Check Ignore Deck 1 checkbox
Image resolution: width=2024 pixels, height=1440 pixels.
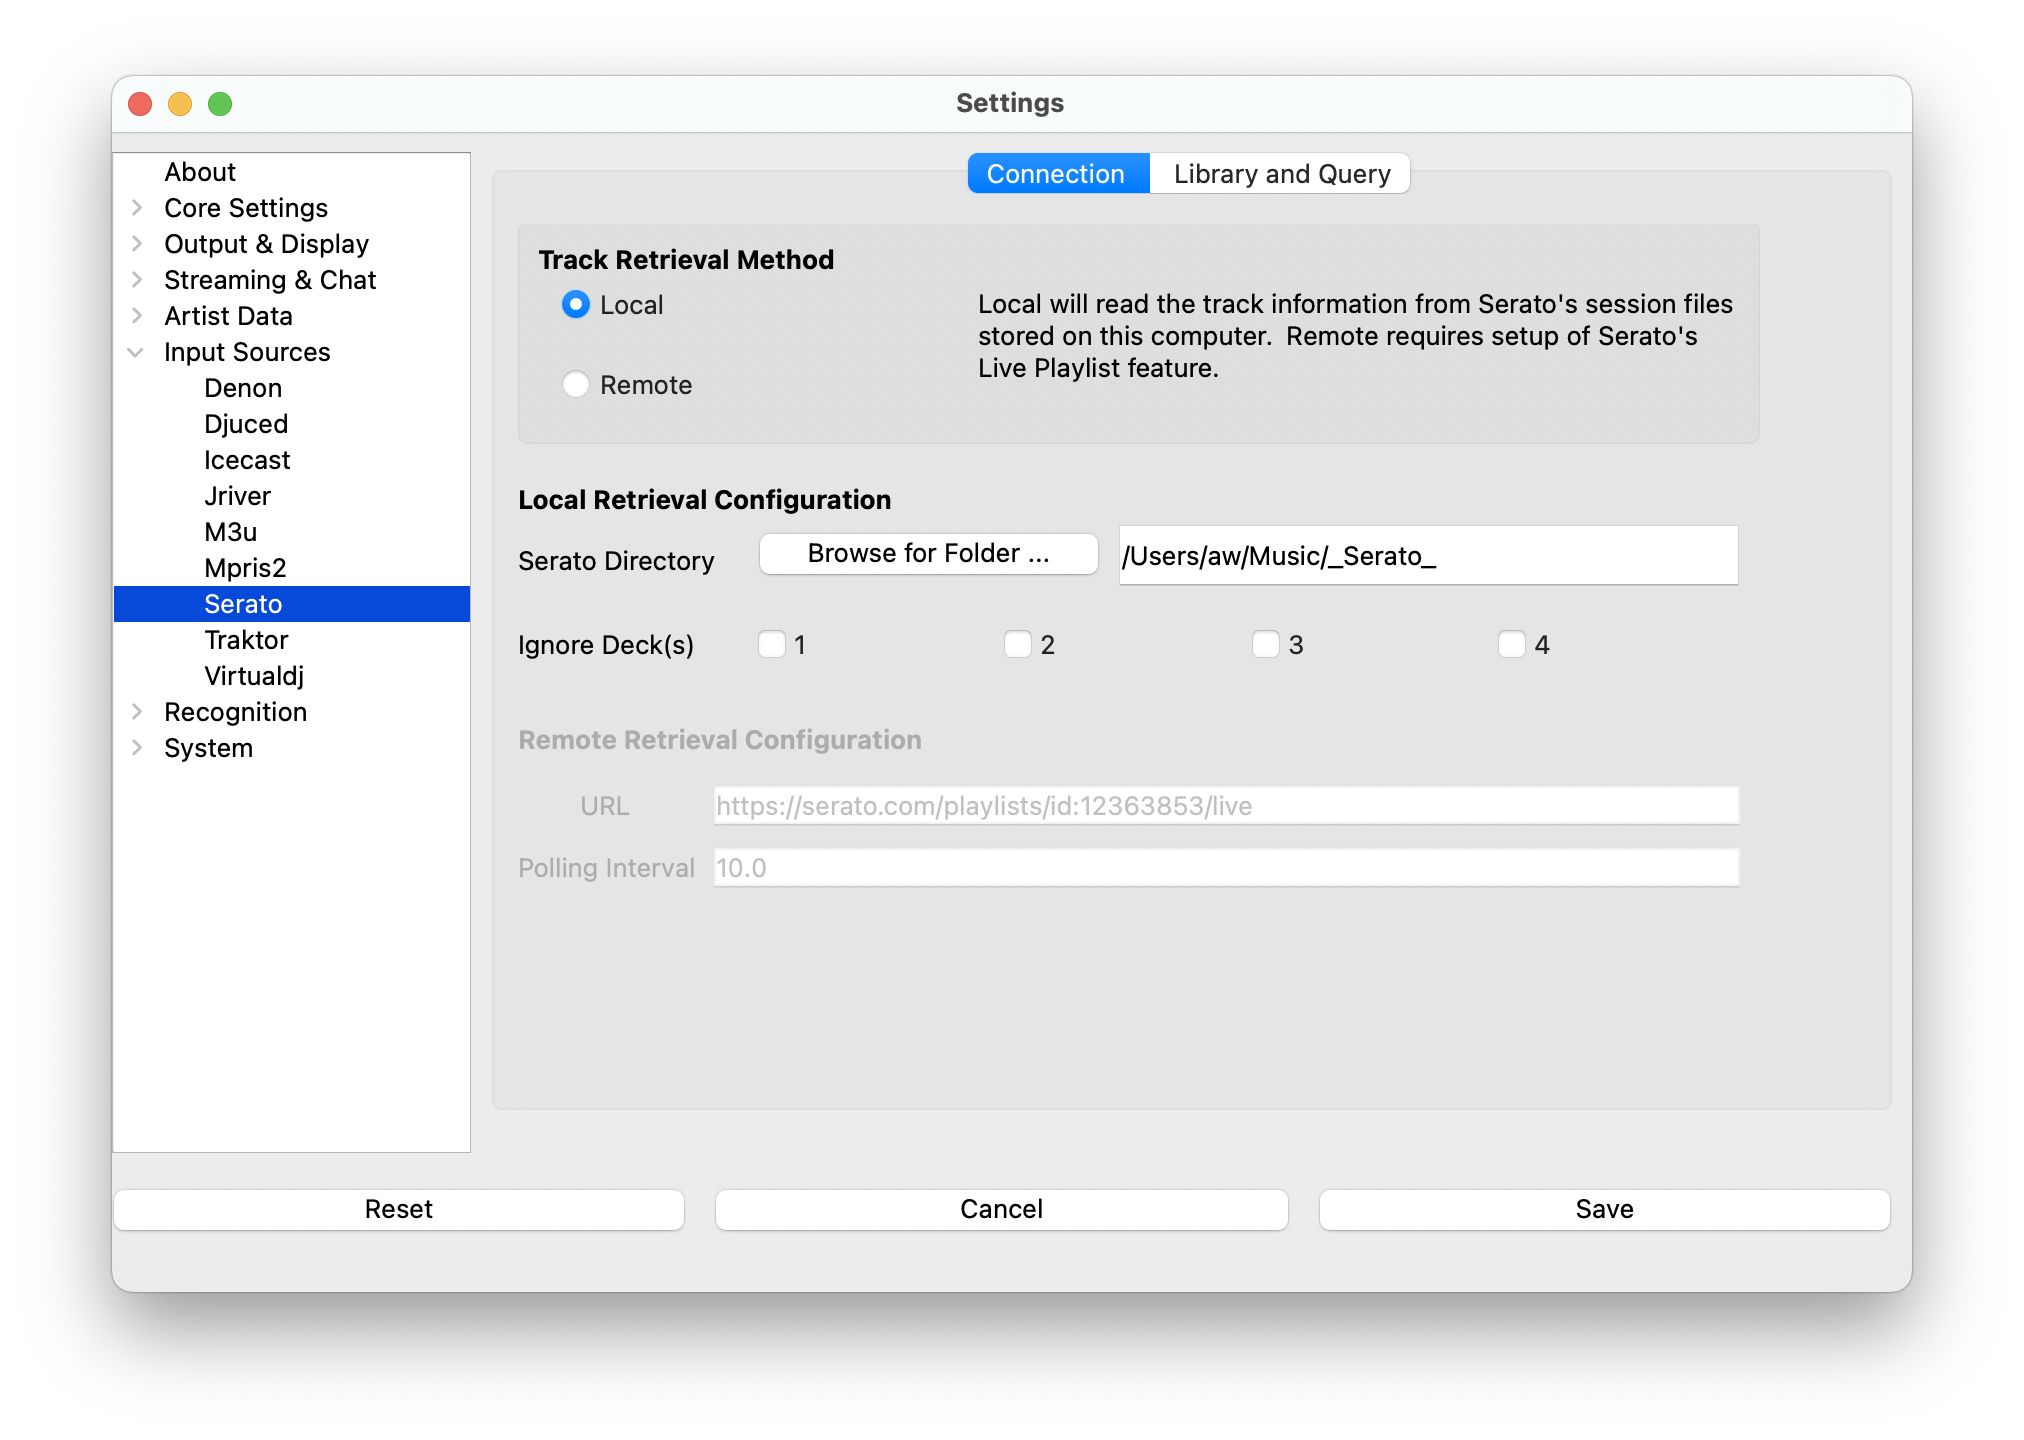point(772,644)
